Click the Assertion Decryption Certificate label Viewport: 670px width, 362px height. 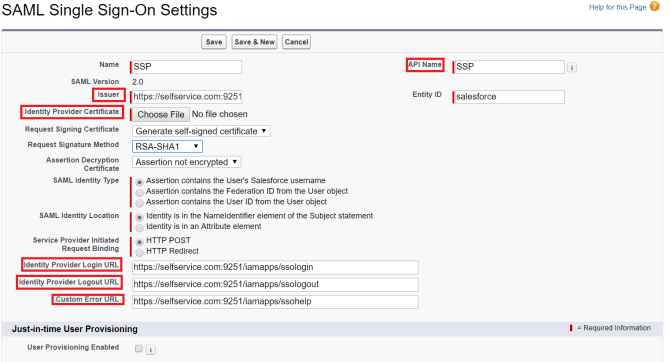pyautogui.click(x=82, y=164)
